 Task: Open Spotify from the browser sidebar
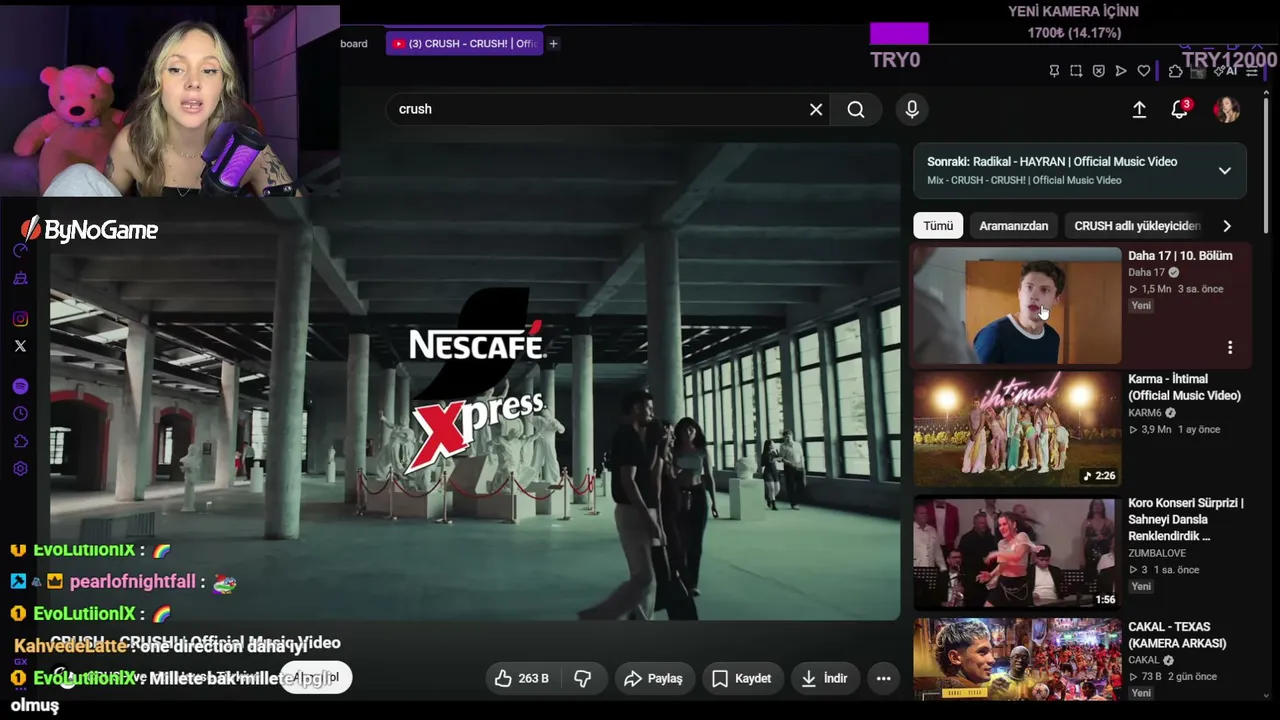20,386
